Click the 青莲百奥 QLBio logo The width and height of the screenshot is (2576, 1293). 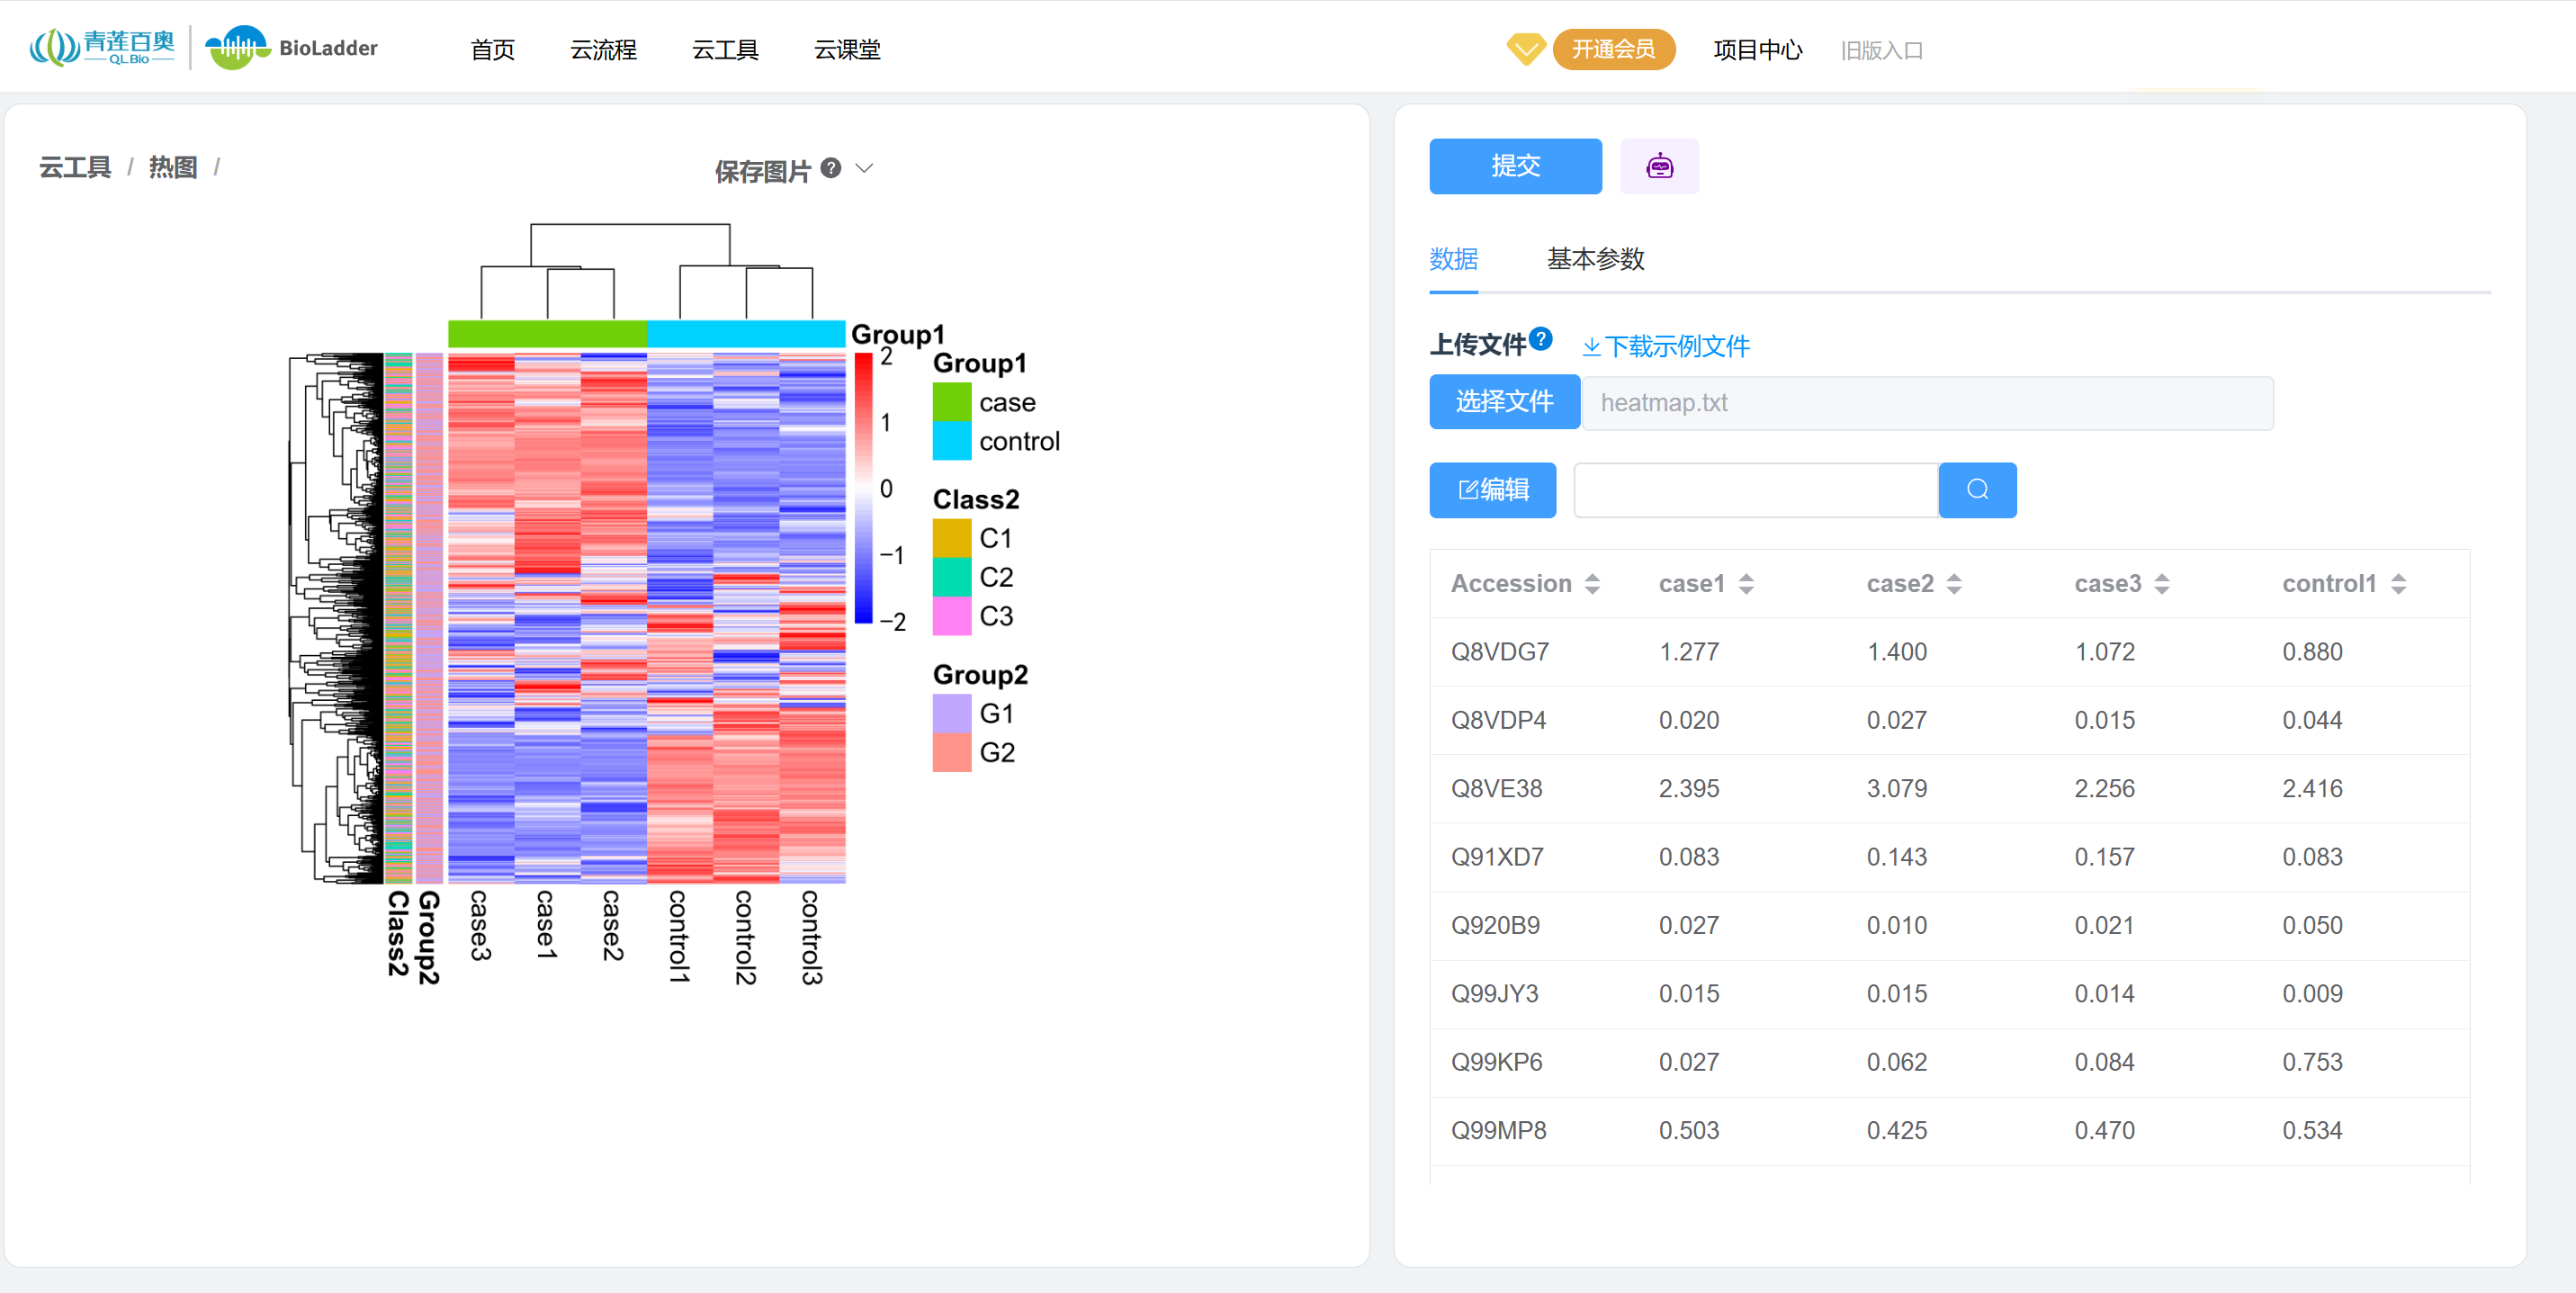102,48
